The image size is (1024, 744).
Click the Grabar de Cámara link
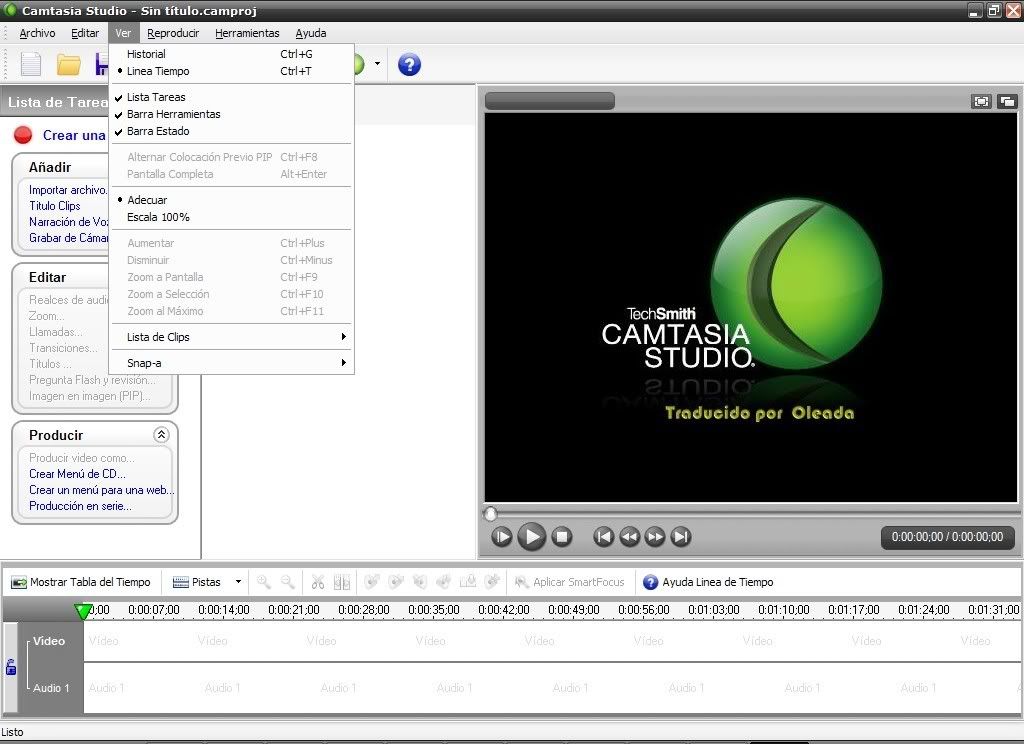pyautogui.click(x=68, y=238)
